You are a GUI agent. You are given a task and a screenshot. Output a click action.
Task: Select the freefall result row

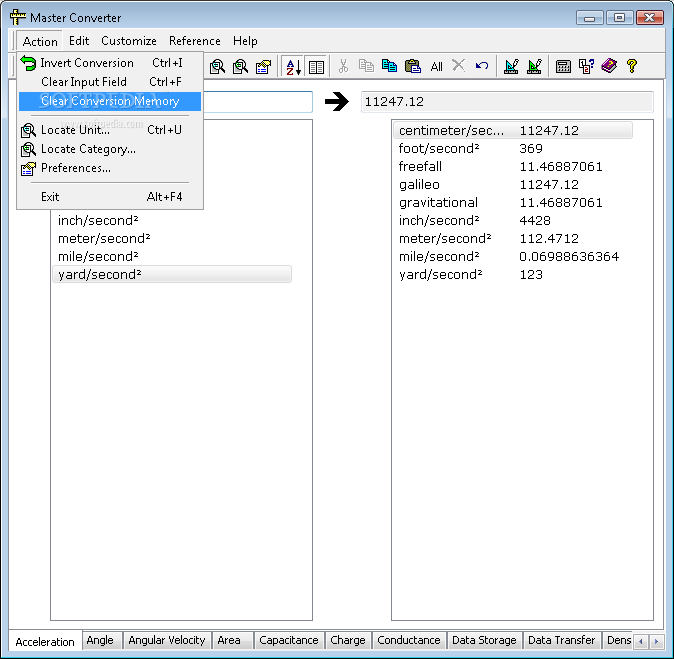(513, 166)
